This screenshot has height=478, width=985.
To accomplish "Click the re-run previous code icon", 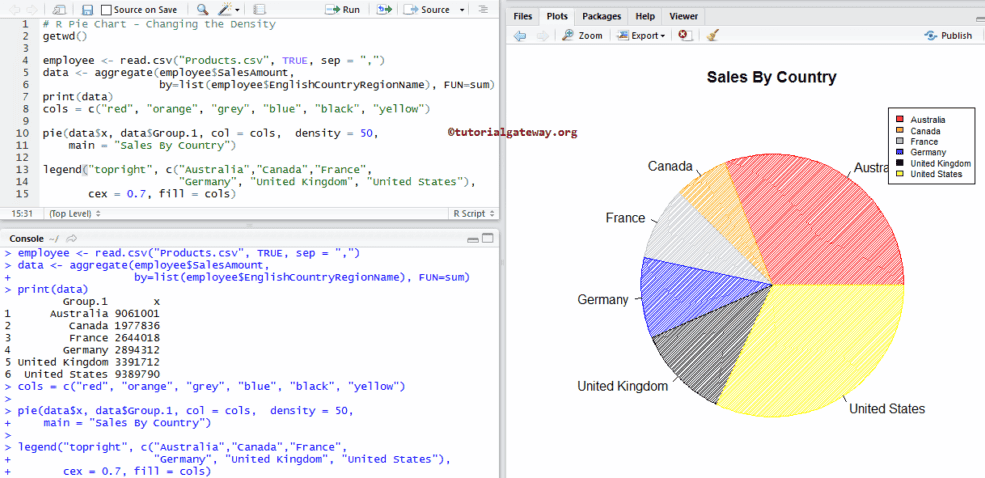I will click(x=385, y=9).
